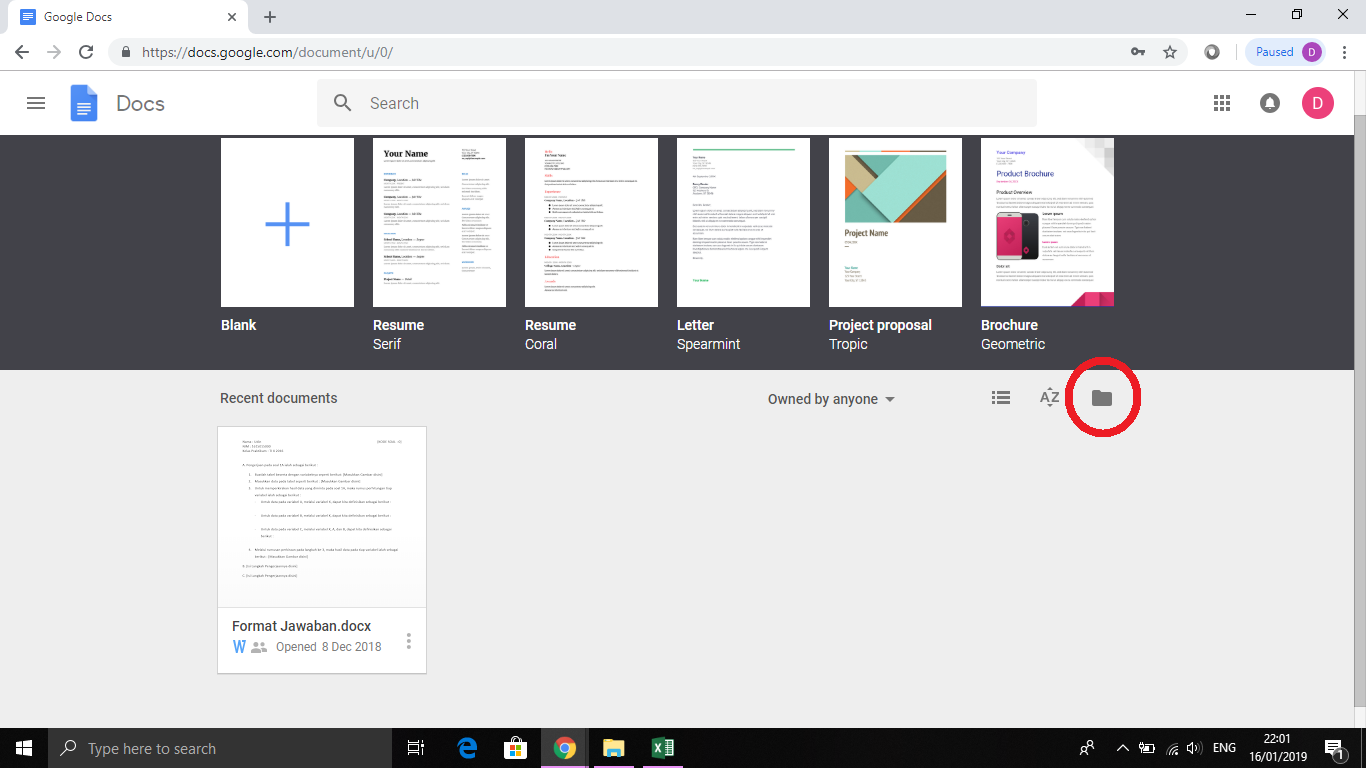
Task: Click the Chrome icon on the taskbar
Action: (x=565, y=748)
